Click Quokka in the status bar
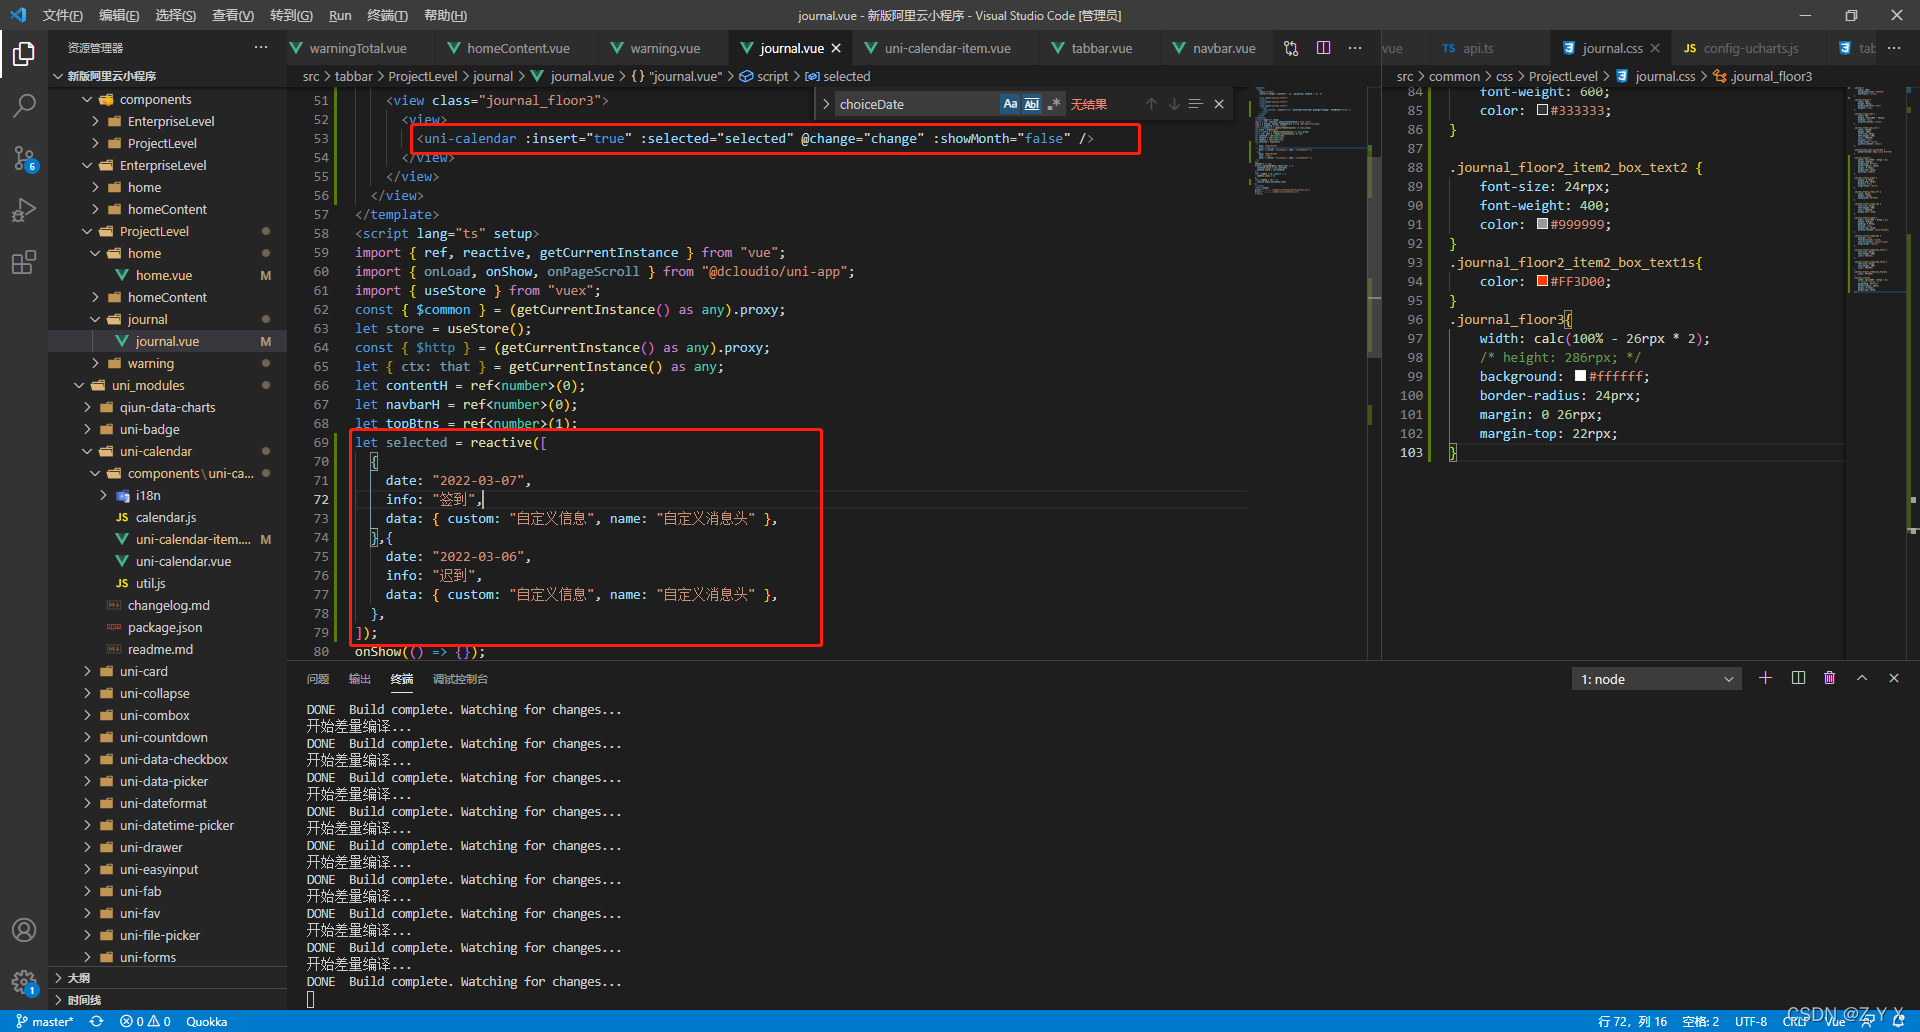The height and width of the screenshot is (1032, 1920). coord(206,1021)
